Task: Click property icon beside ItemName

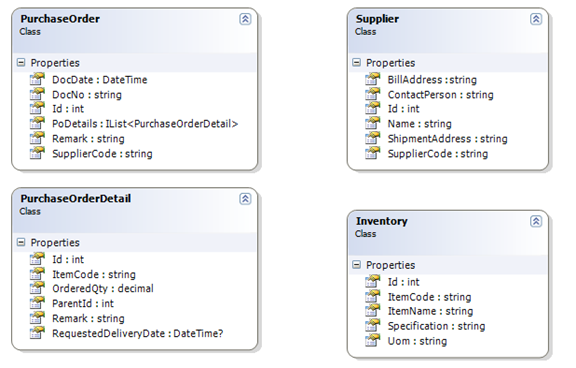Action: coord(372,311)
